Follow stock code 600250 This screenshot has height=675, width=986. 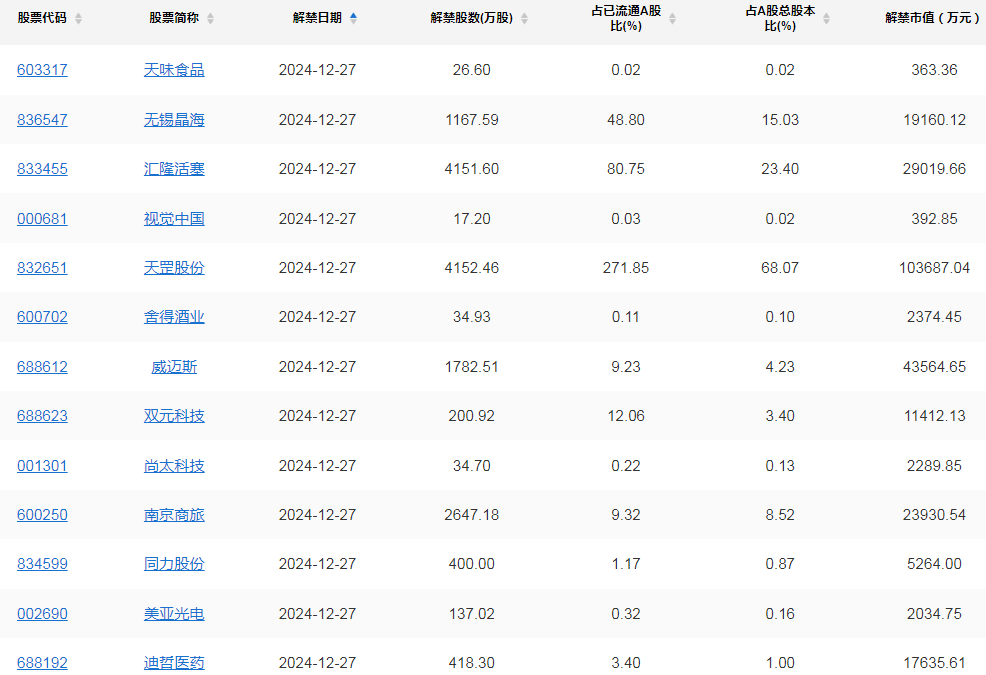point(42,515)
